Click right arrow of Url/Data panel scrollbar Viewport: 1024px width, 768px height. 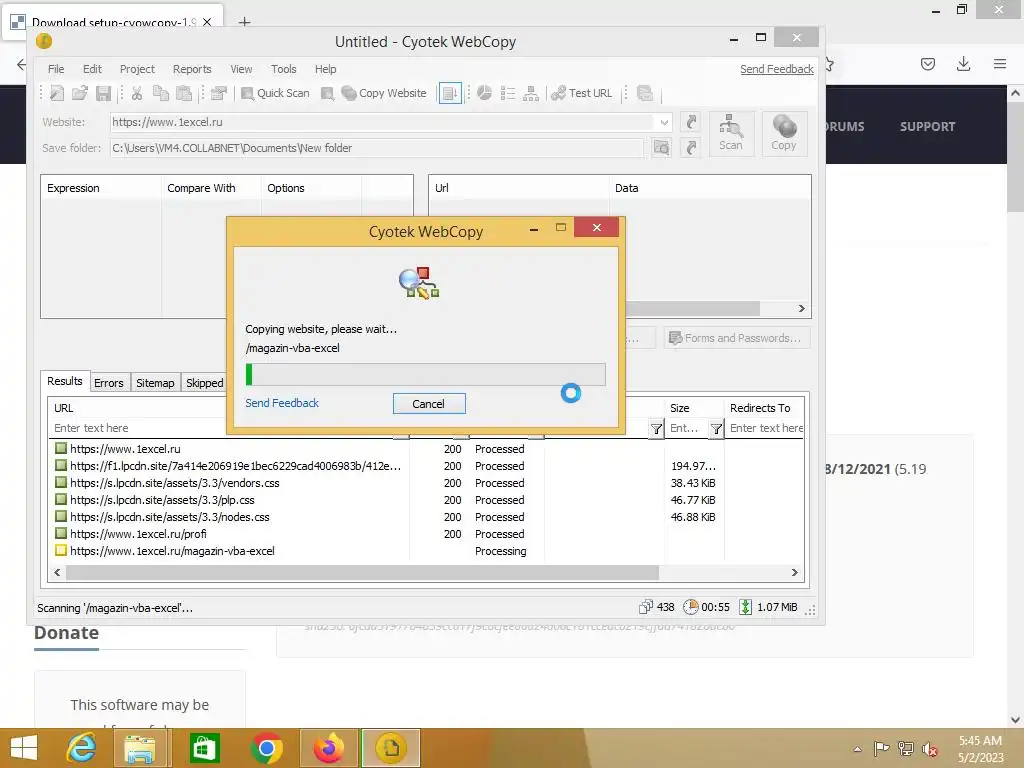coord(802,308)
